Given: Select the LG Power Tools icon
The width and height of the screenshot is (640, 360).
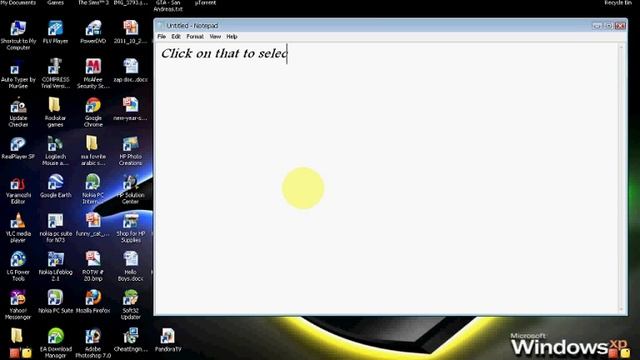Looking at the screenshot, I should pos(18,260).
